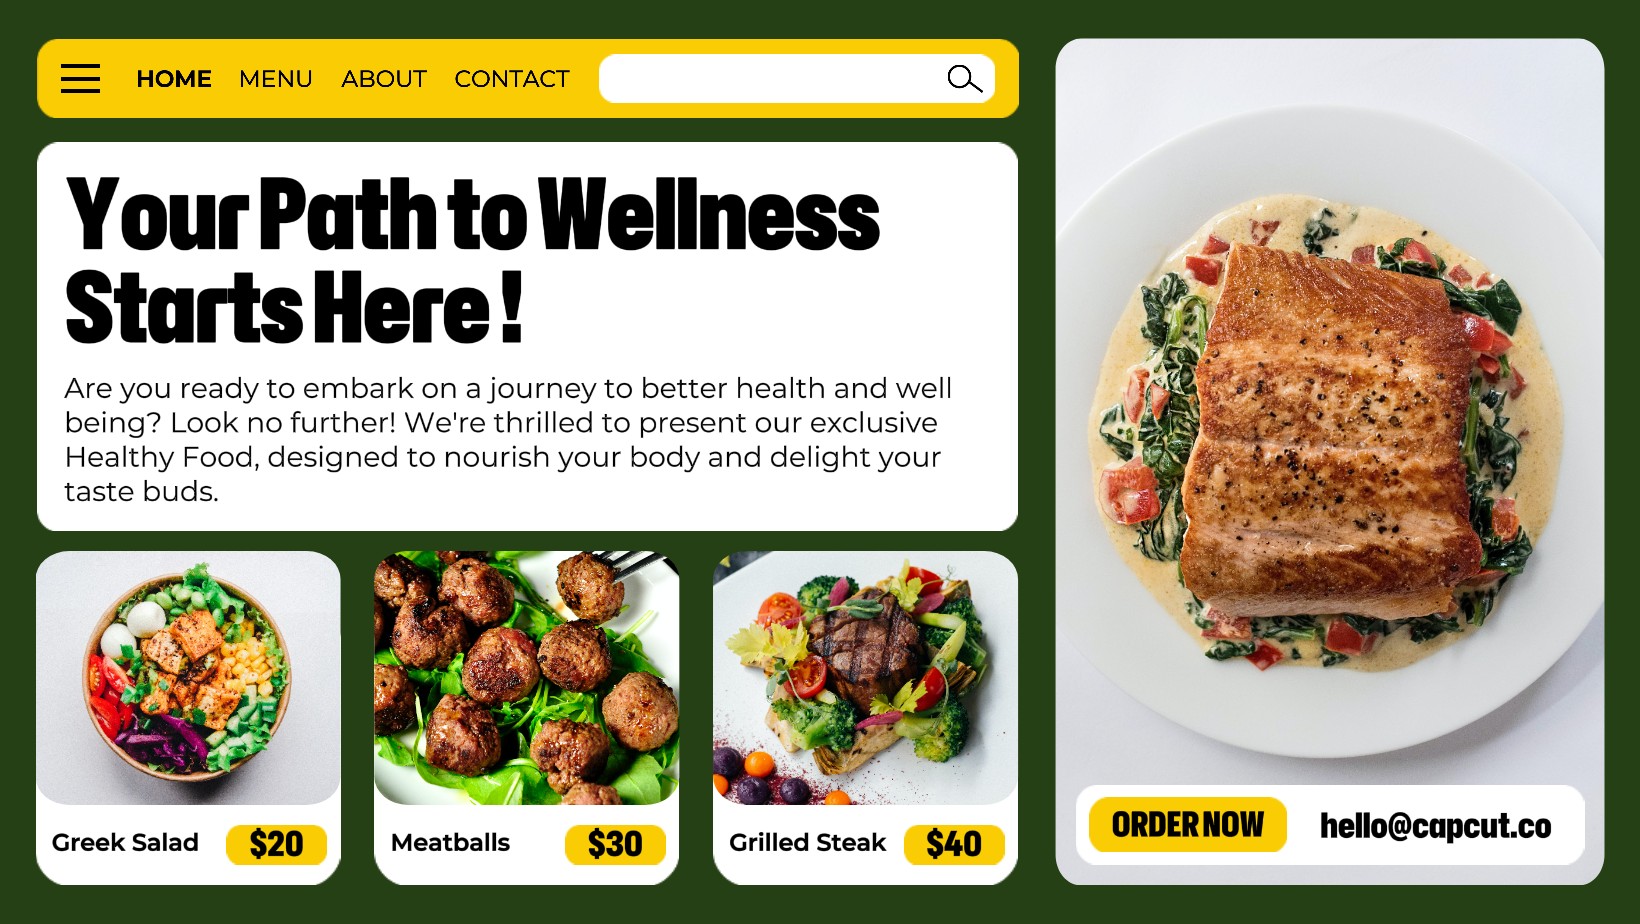Click the magnifying glass search icon
Screen dimensions: 1640x924
pos(964,78)
